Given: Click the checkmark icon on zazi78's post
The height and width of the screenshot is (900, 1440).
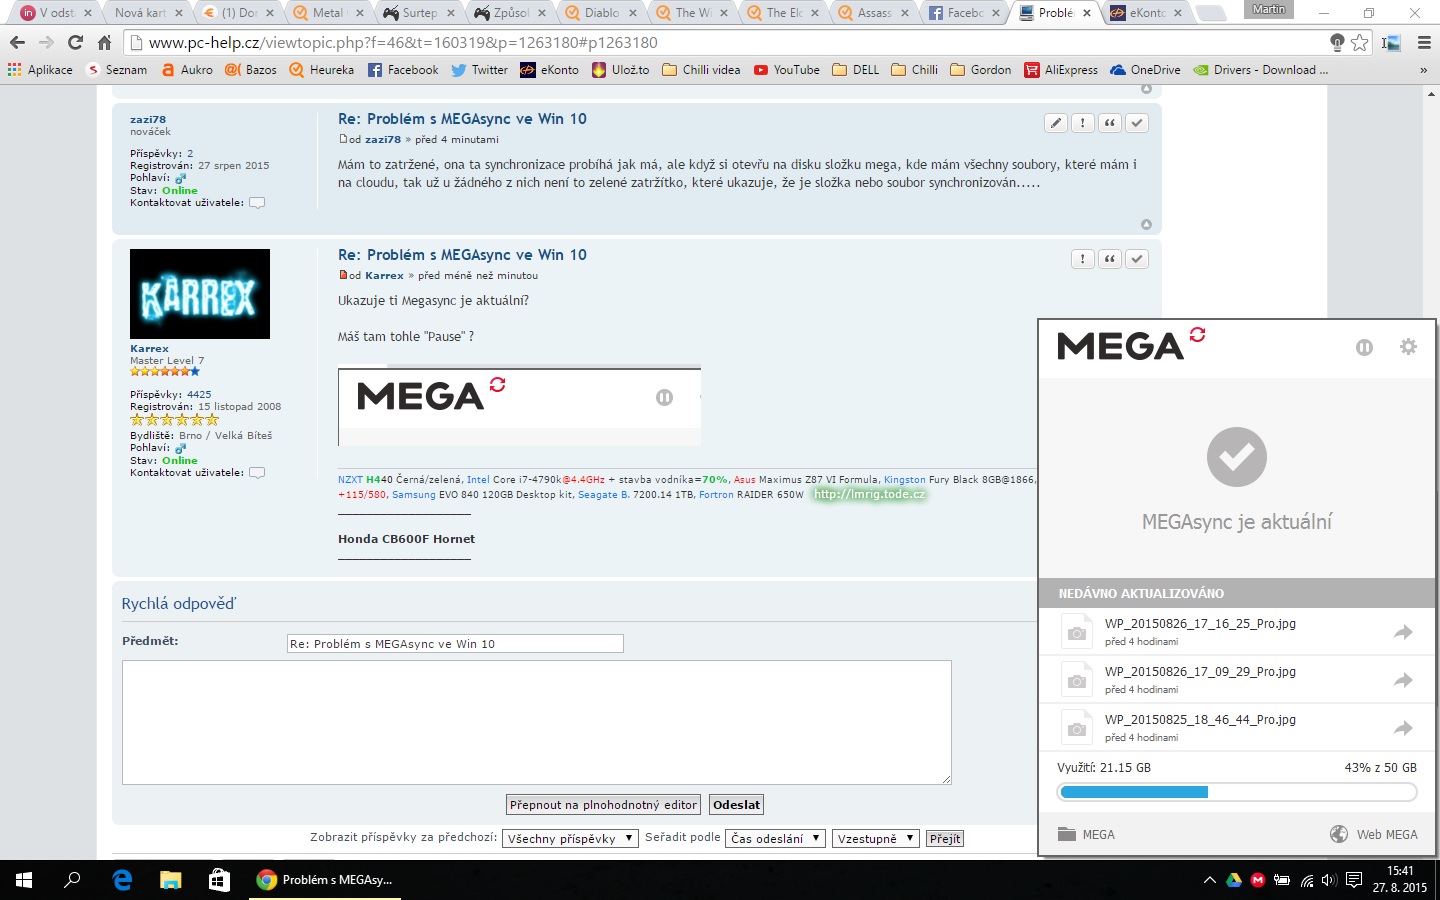Looking at the screenshot, I should point(1137,123).
